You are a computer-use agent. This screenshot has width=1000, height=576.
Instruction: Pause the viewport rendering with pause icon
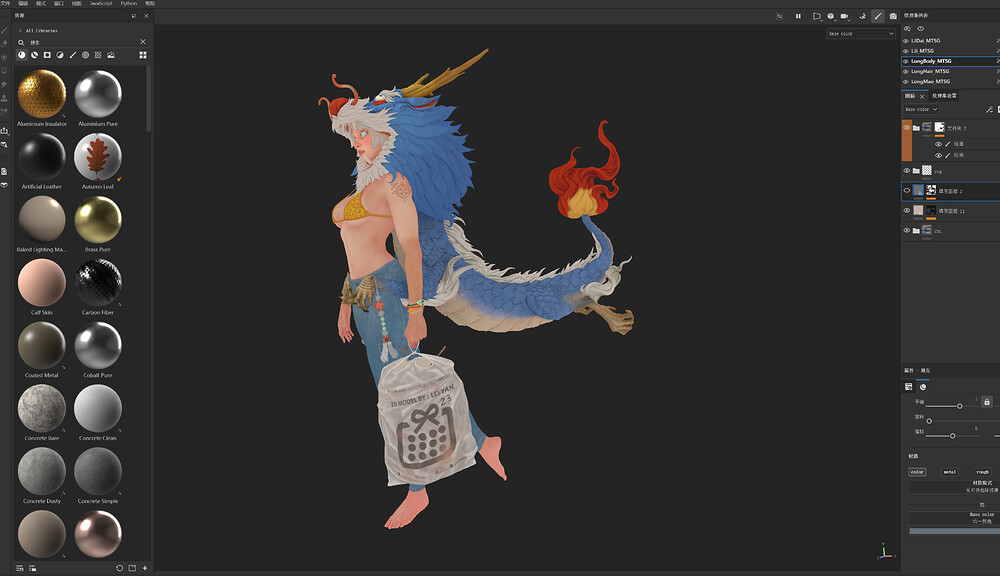798,16
